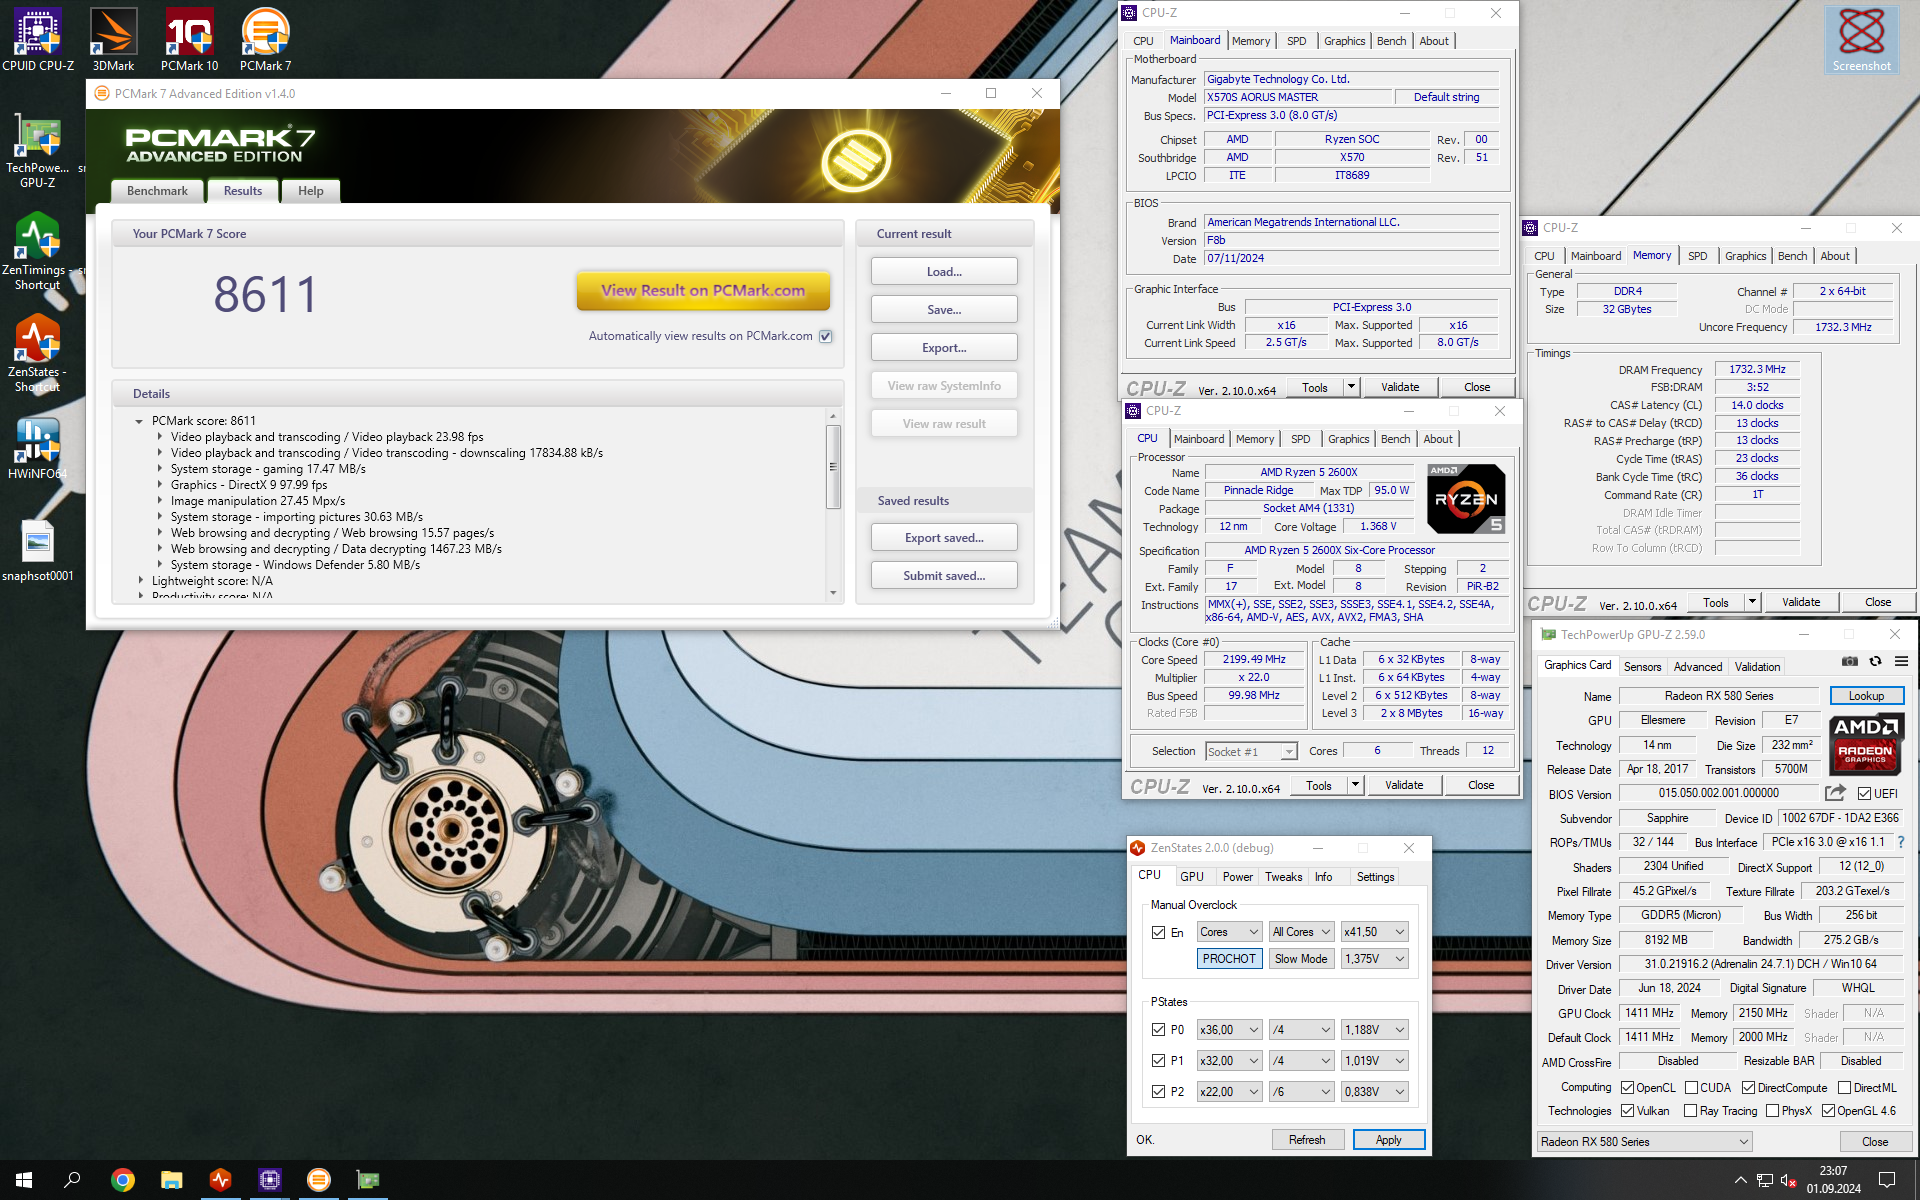Open Sensors tab in GPU-Z
Viewport: 1920px width, 1200px height.
[1642, 667]
